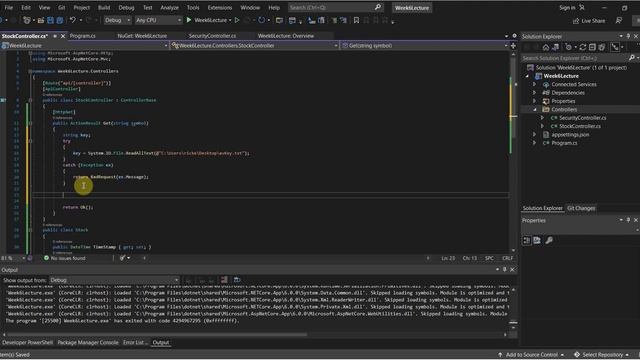Open the Show output from Debug dropdown
This screenshot has height=360, width=640.
pos(114,280)
